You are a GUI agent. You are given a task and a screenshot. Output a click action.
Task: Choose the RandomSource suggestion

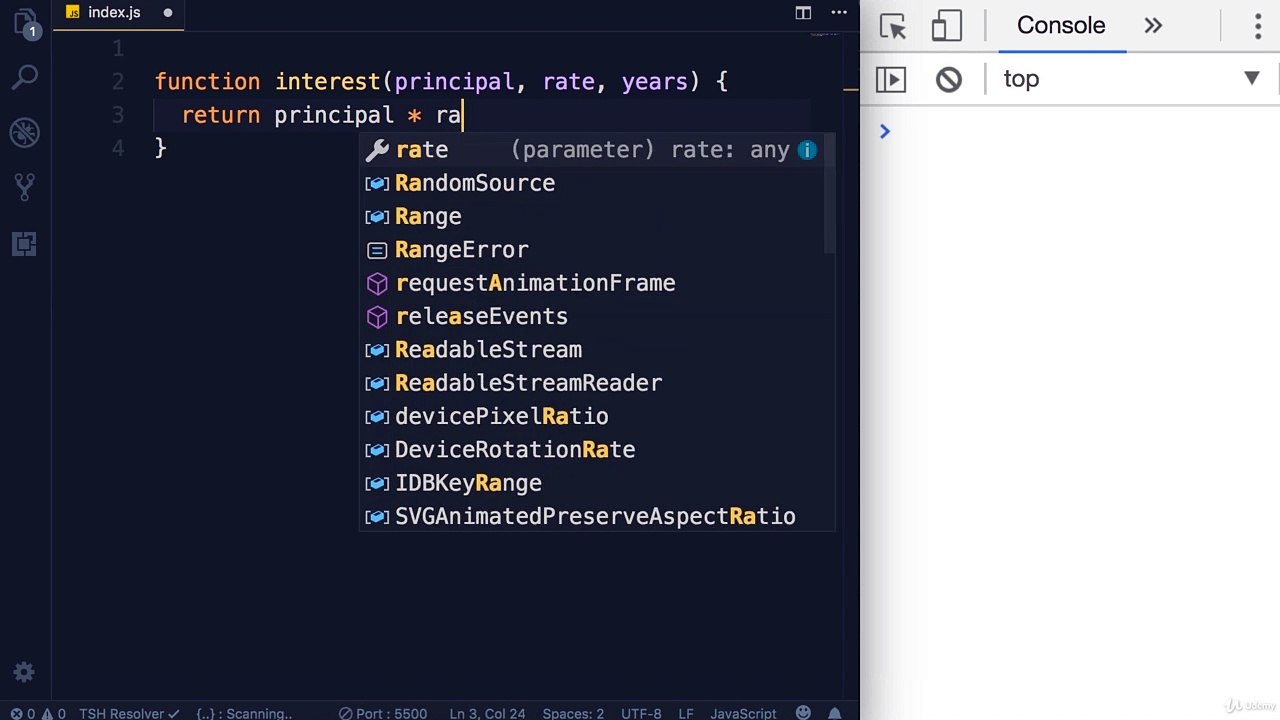tap(592, 183)
